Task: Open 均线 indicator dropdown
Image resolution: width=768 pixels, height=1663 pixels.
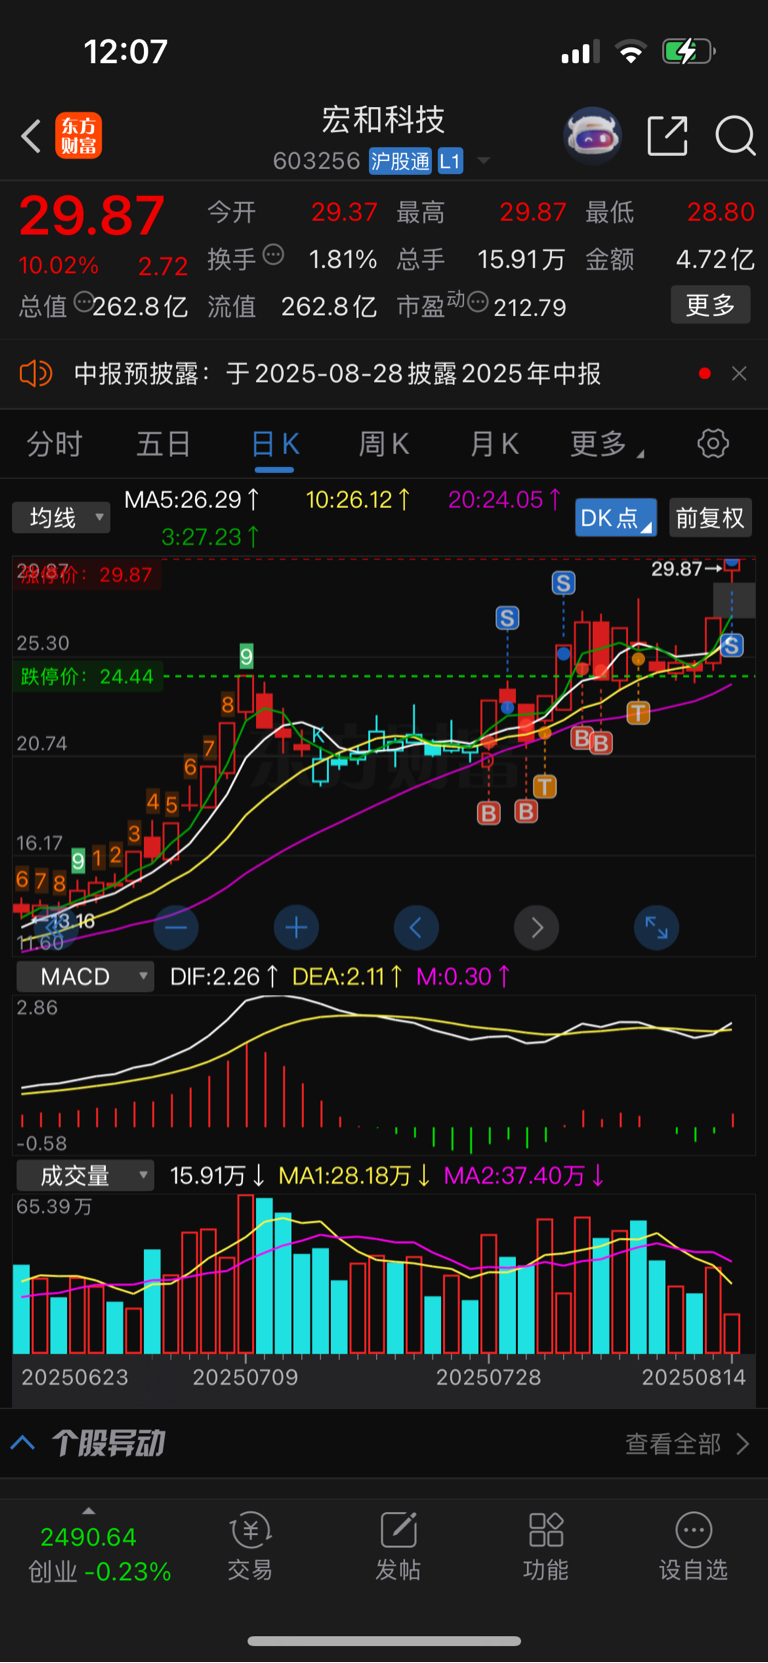Action: (61, 517)
